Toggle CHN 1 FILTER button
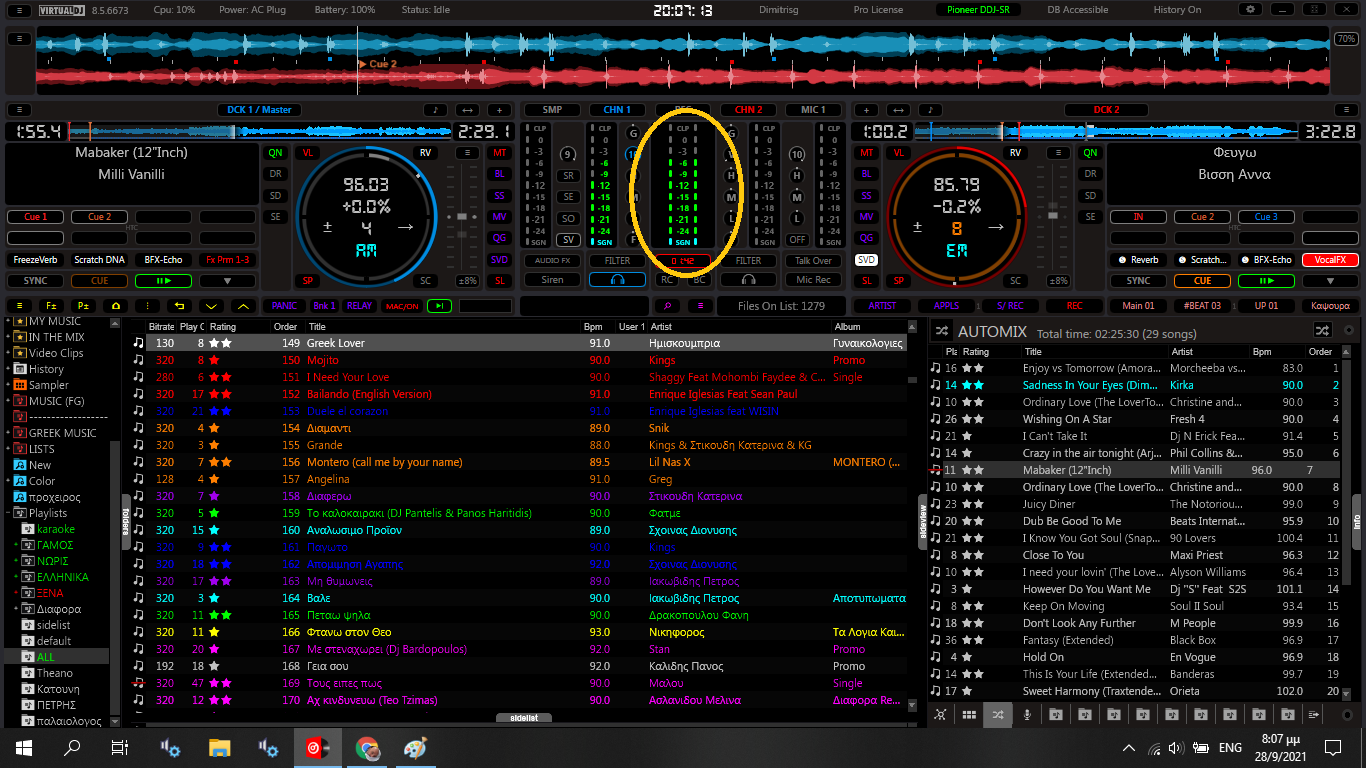The image size is (1366, 768). [617, 260]
